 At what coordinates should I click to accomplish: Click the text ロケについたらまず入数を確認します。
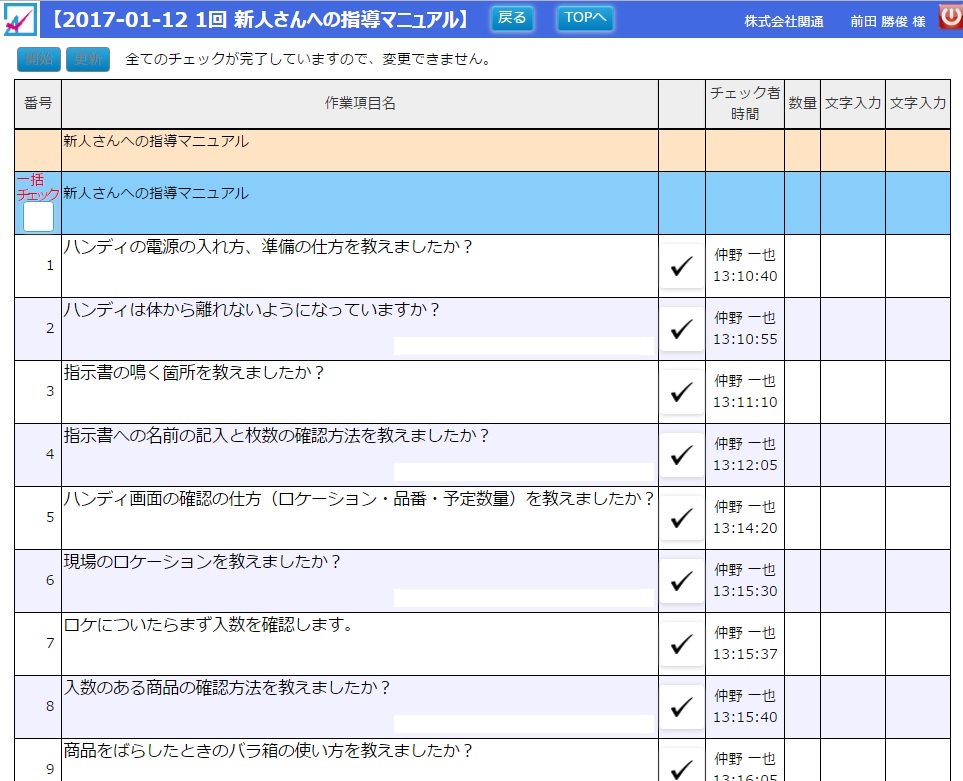pos(209,625)
